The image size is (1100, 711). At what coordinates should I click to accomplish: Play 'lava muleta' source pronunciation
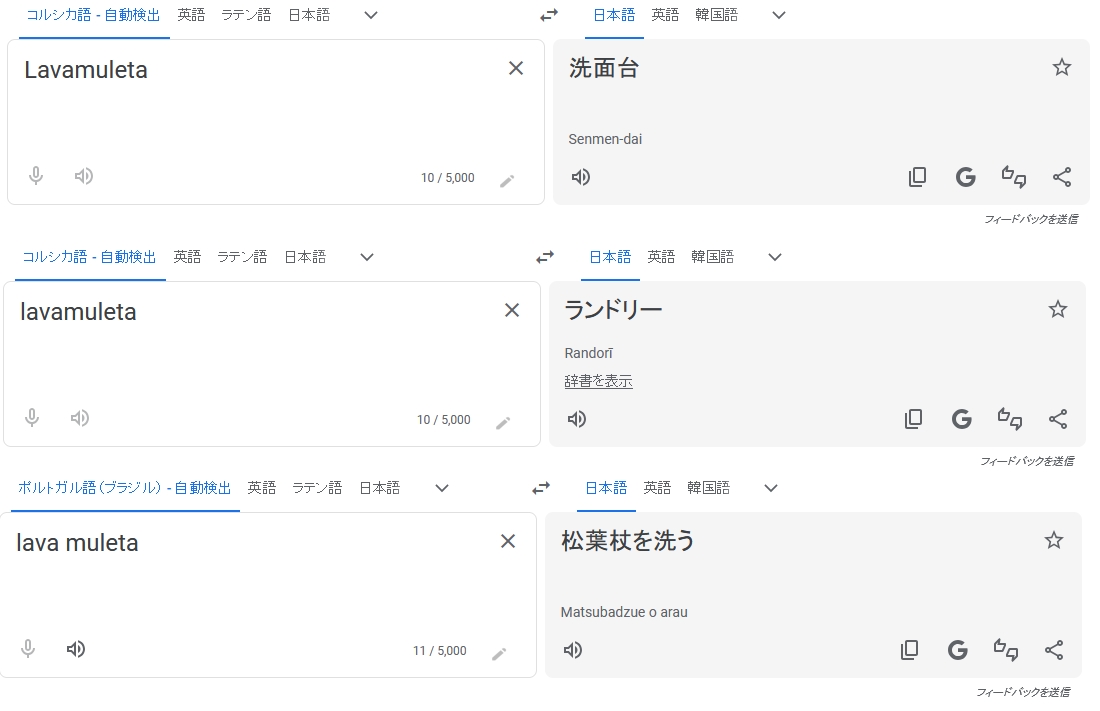(76, 649)
